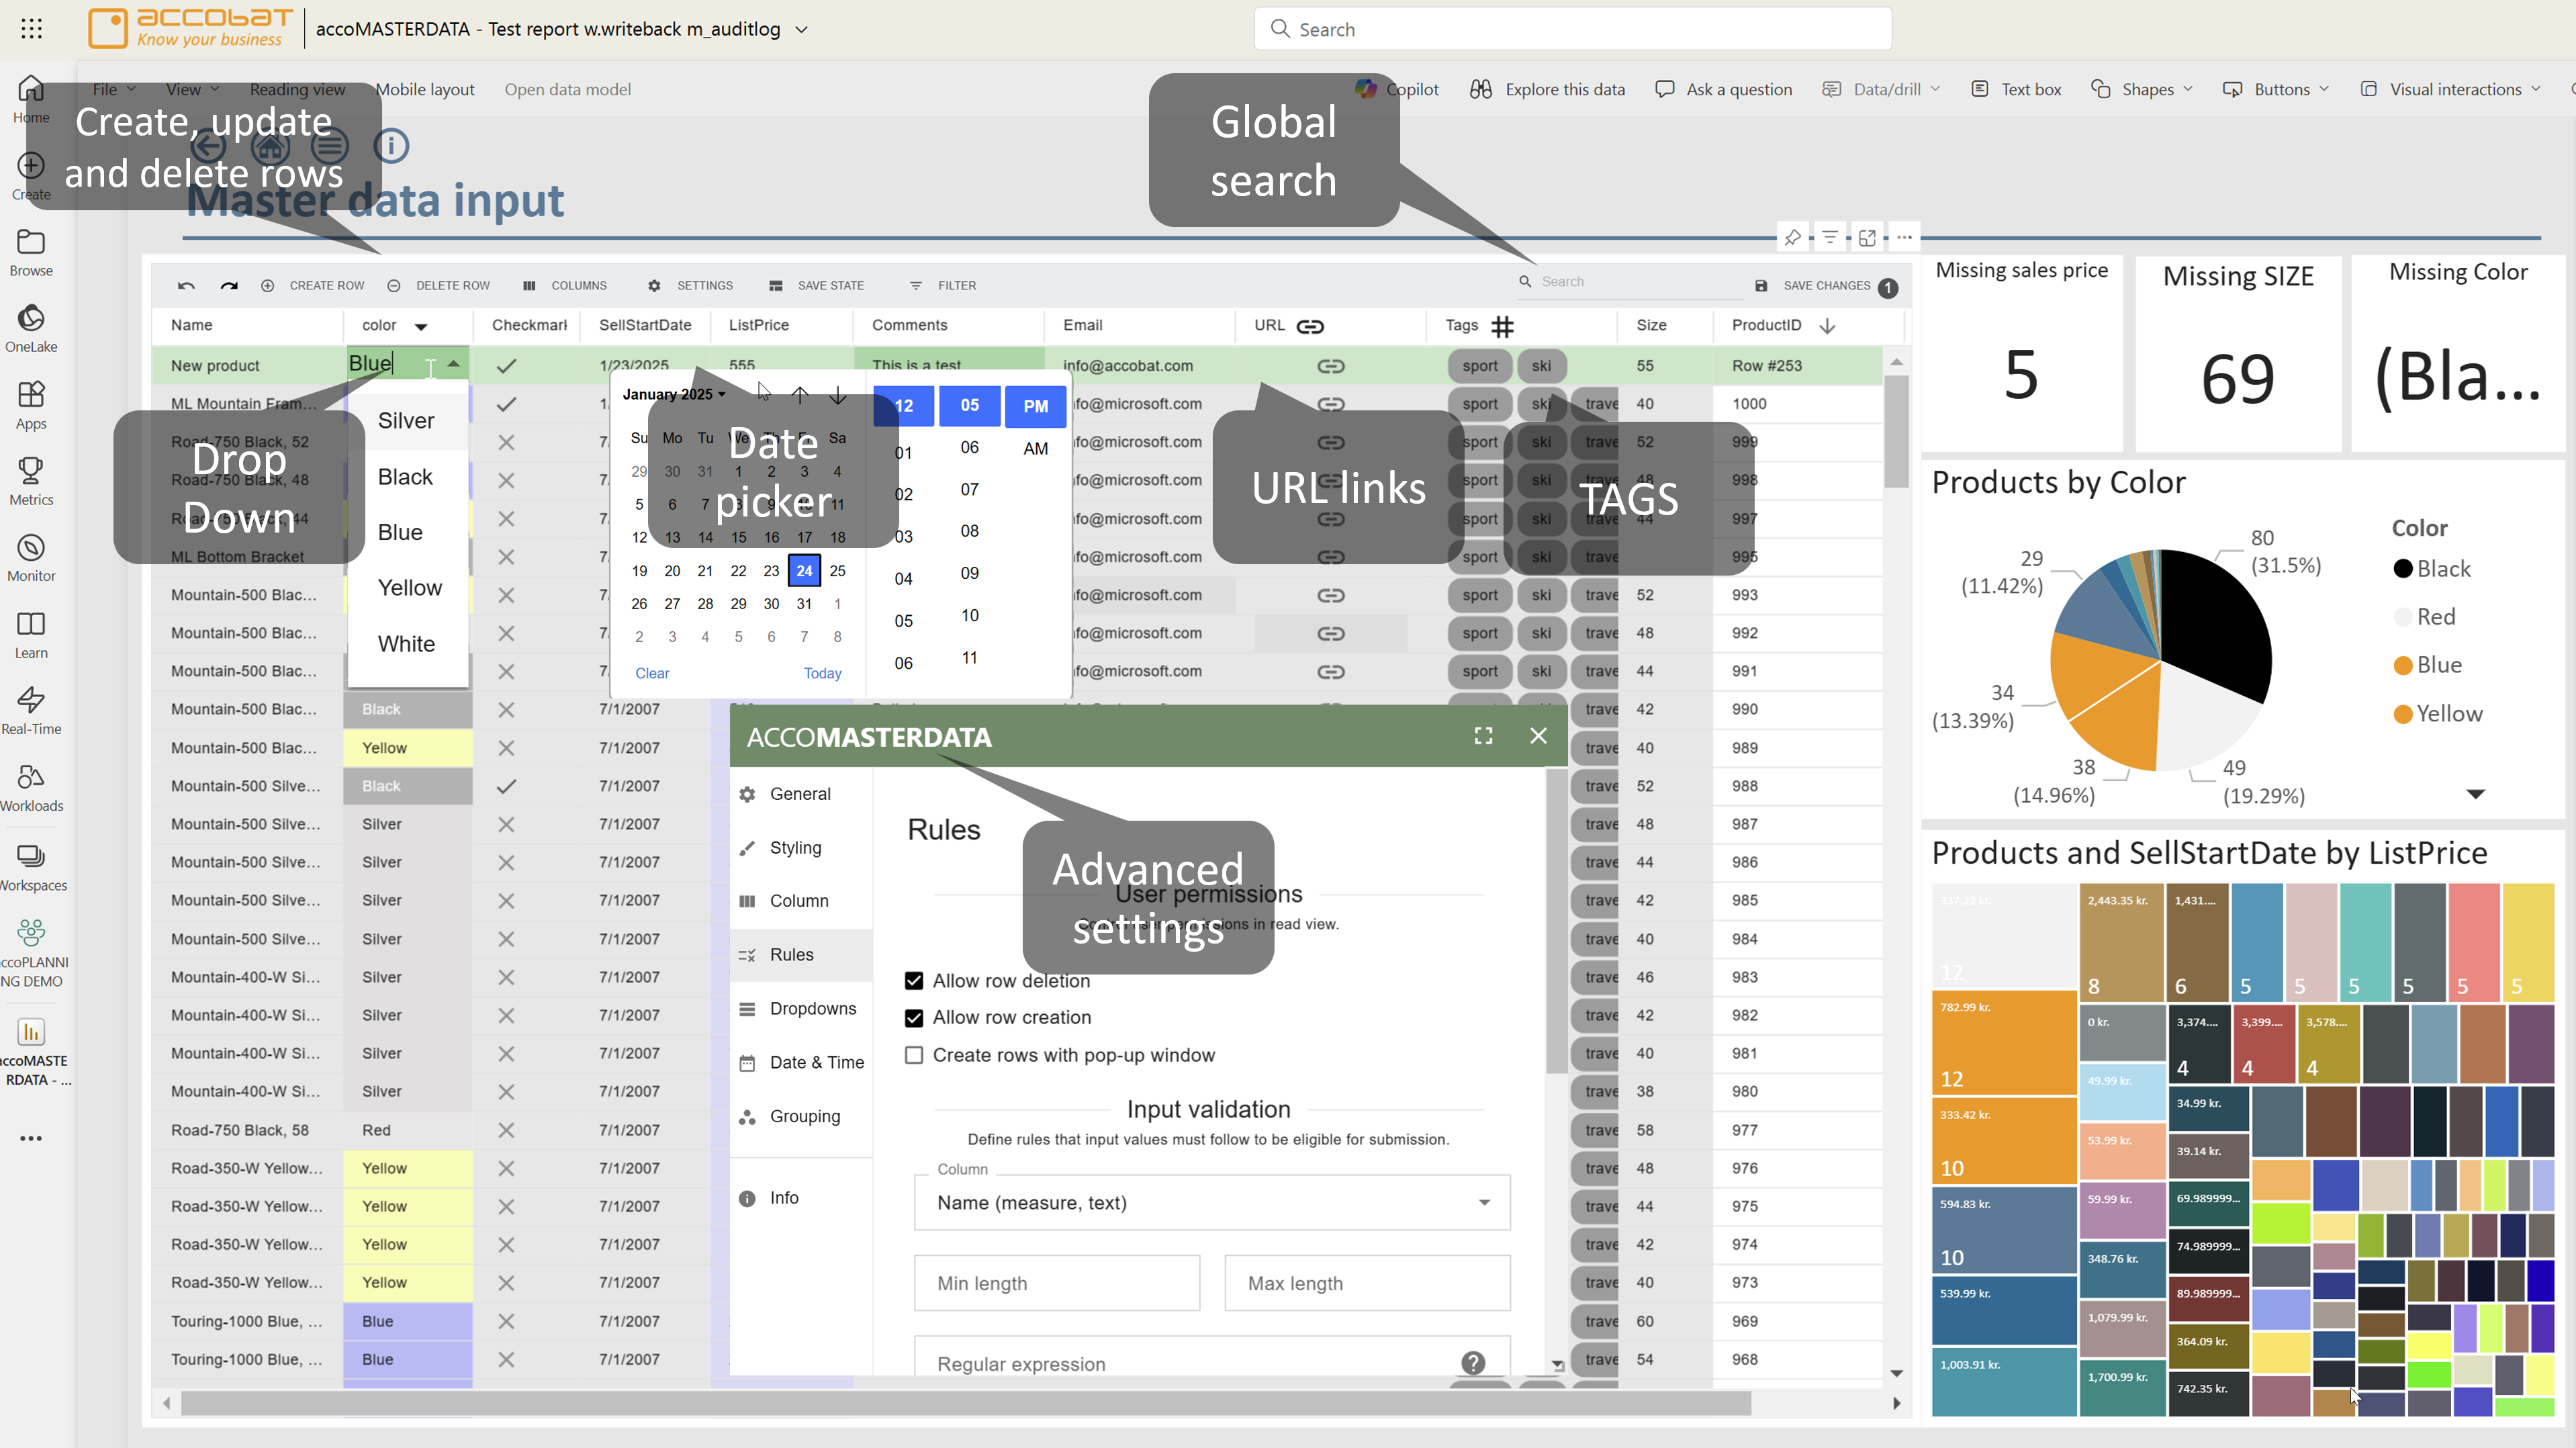
Task: Open OneLake in left sidebar
Action: click(x=31, y=329)
